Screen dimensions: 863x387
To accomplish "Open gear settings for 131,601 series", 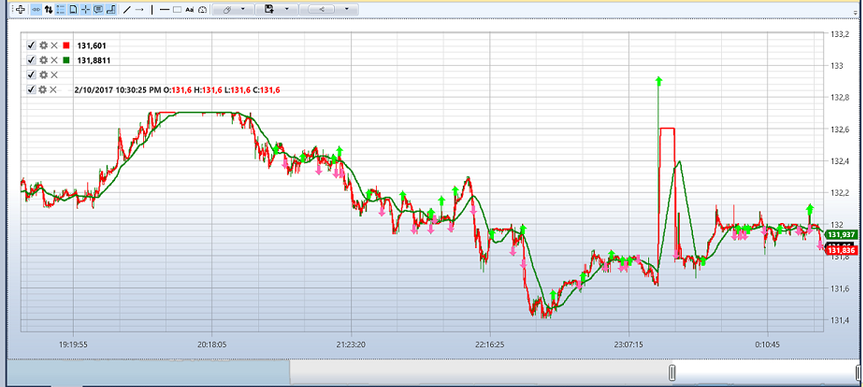I will [x=43, y=46].
